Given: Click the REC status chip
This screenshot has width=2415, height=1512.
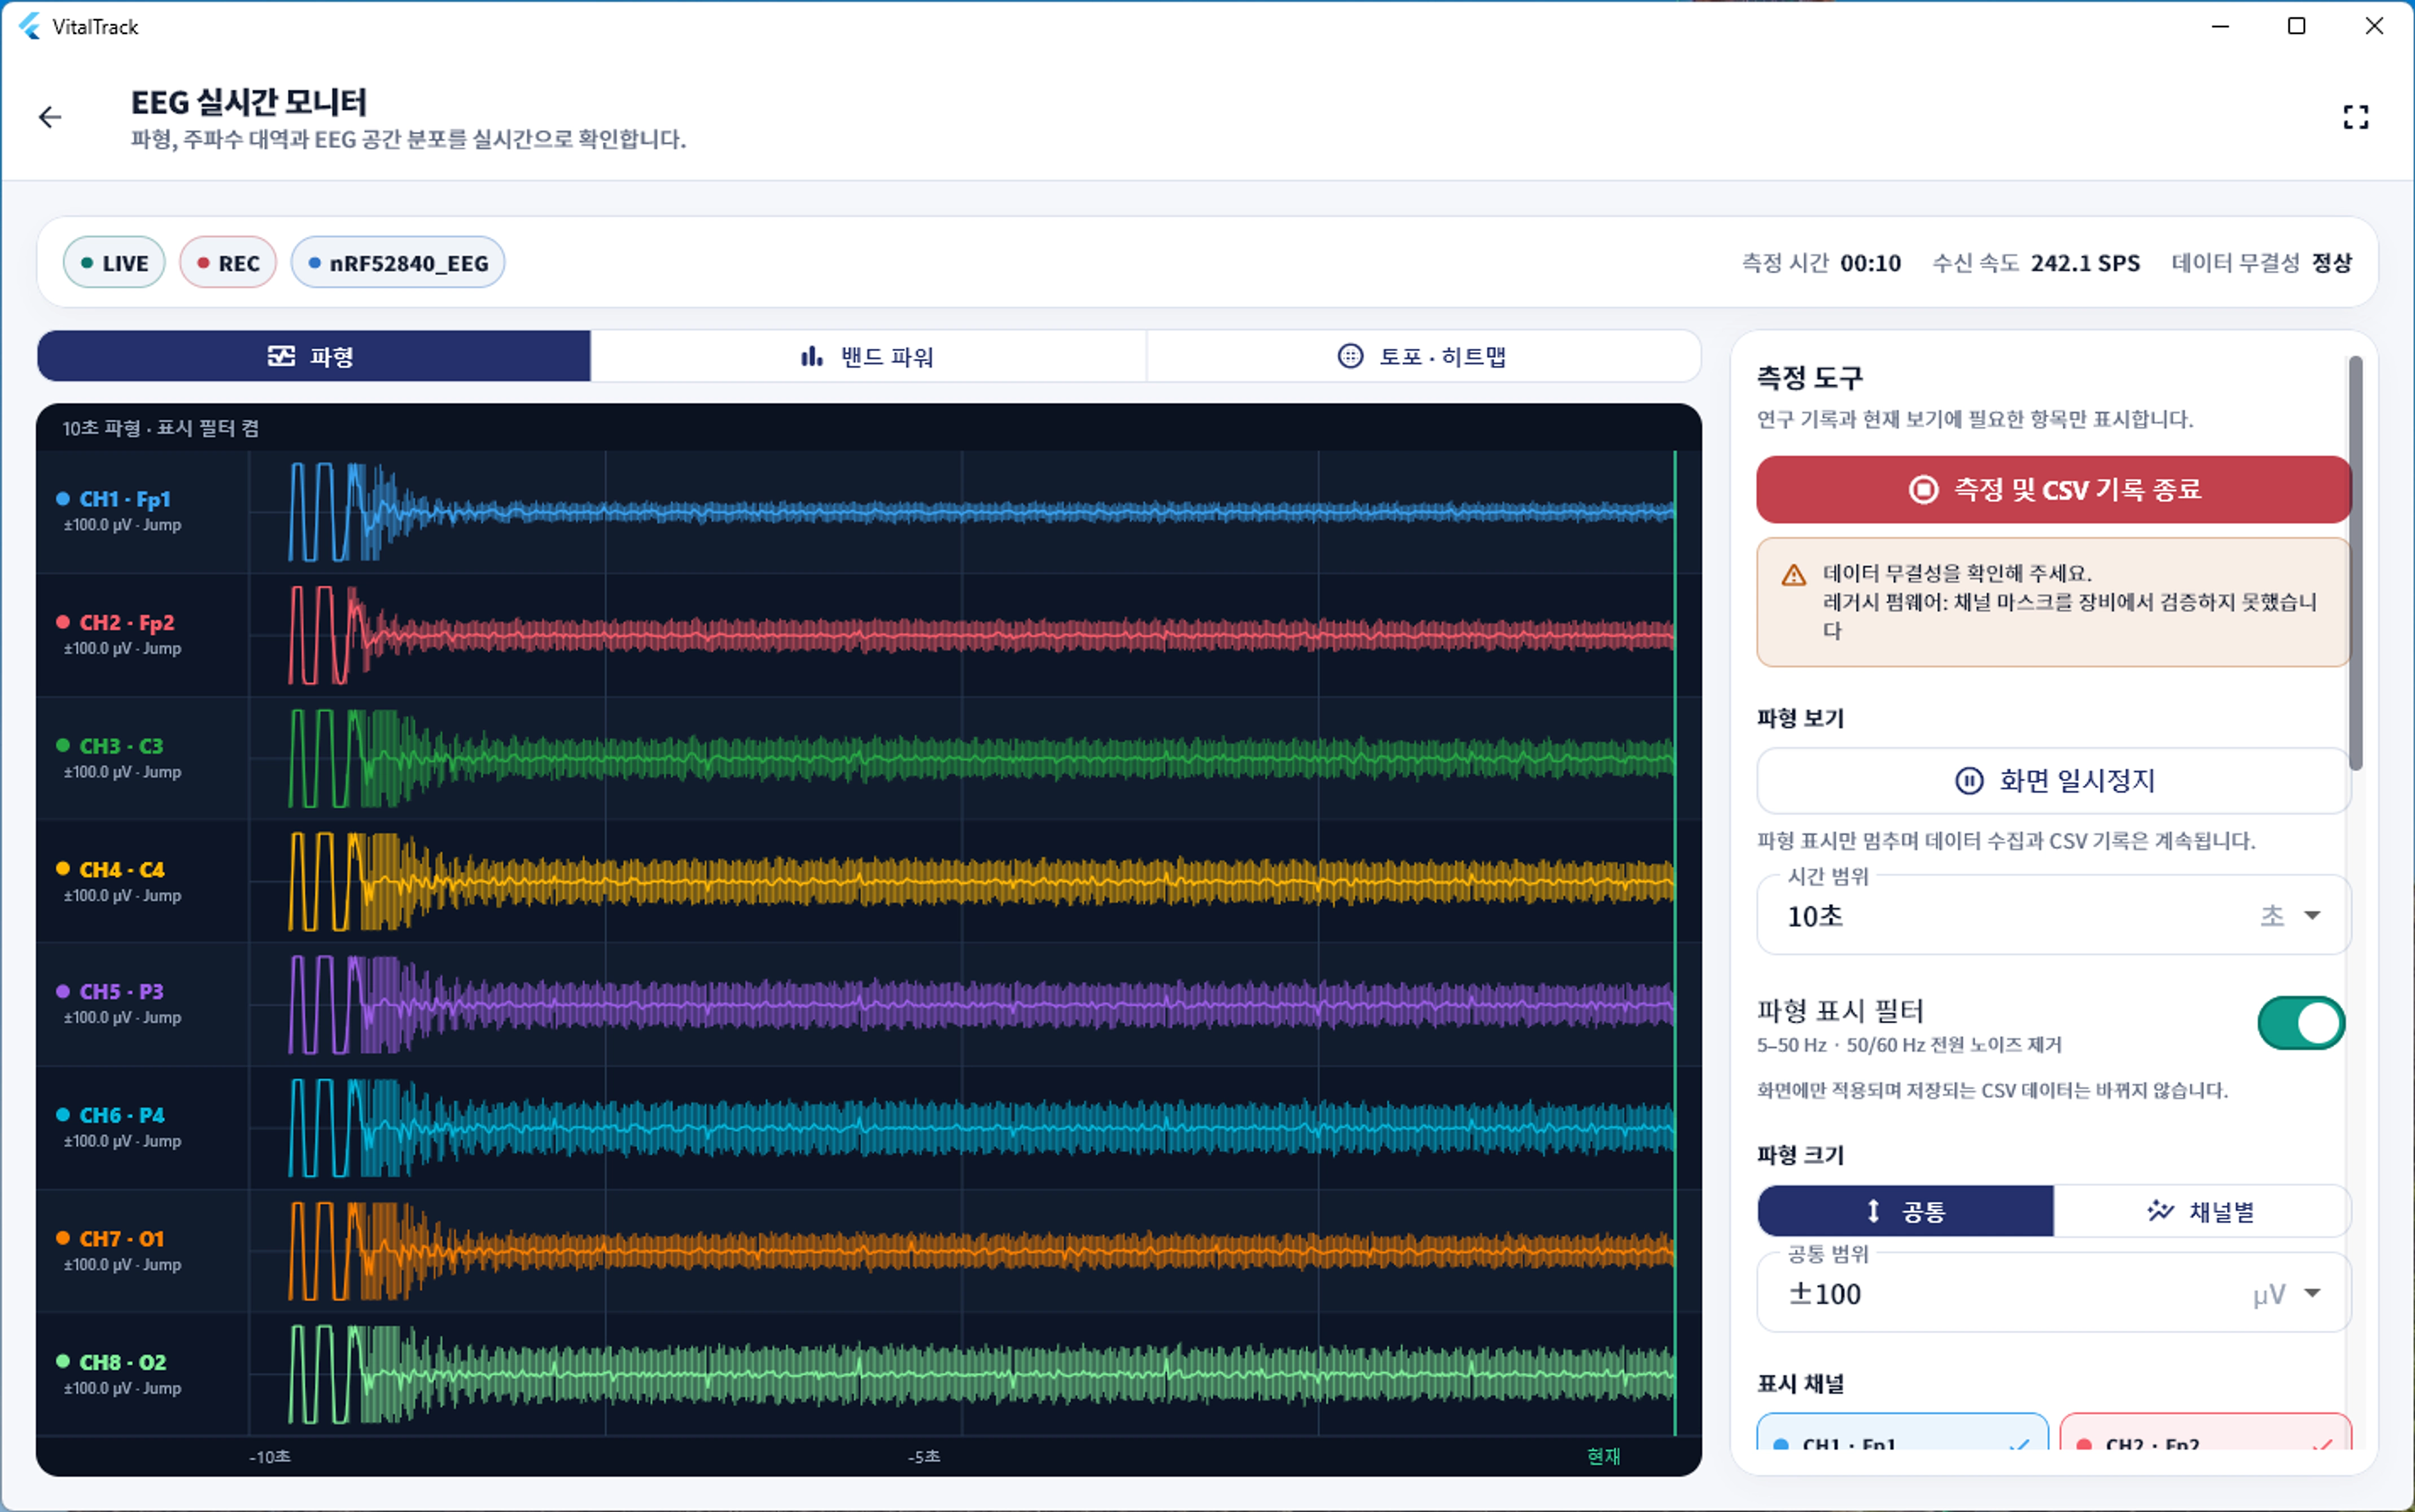Looking at the screenshot, I should point(228,262).
